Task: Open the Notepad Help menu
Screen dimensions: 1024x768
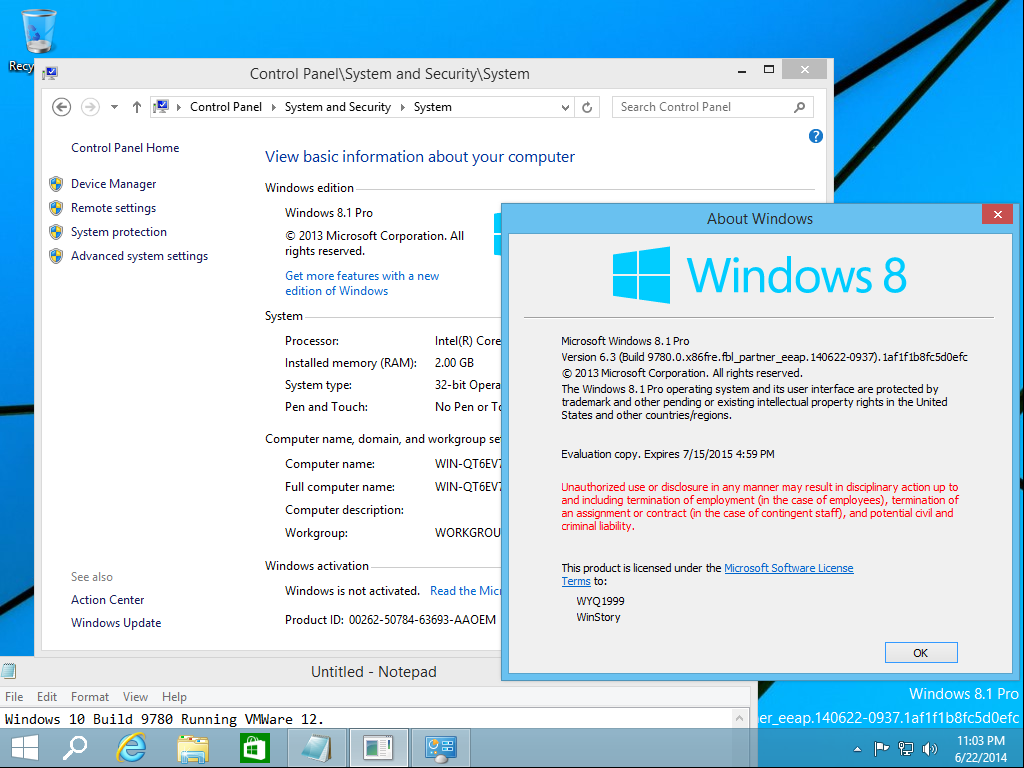Action: pos(174,697)
